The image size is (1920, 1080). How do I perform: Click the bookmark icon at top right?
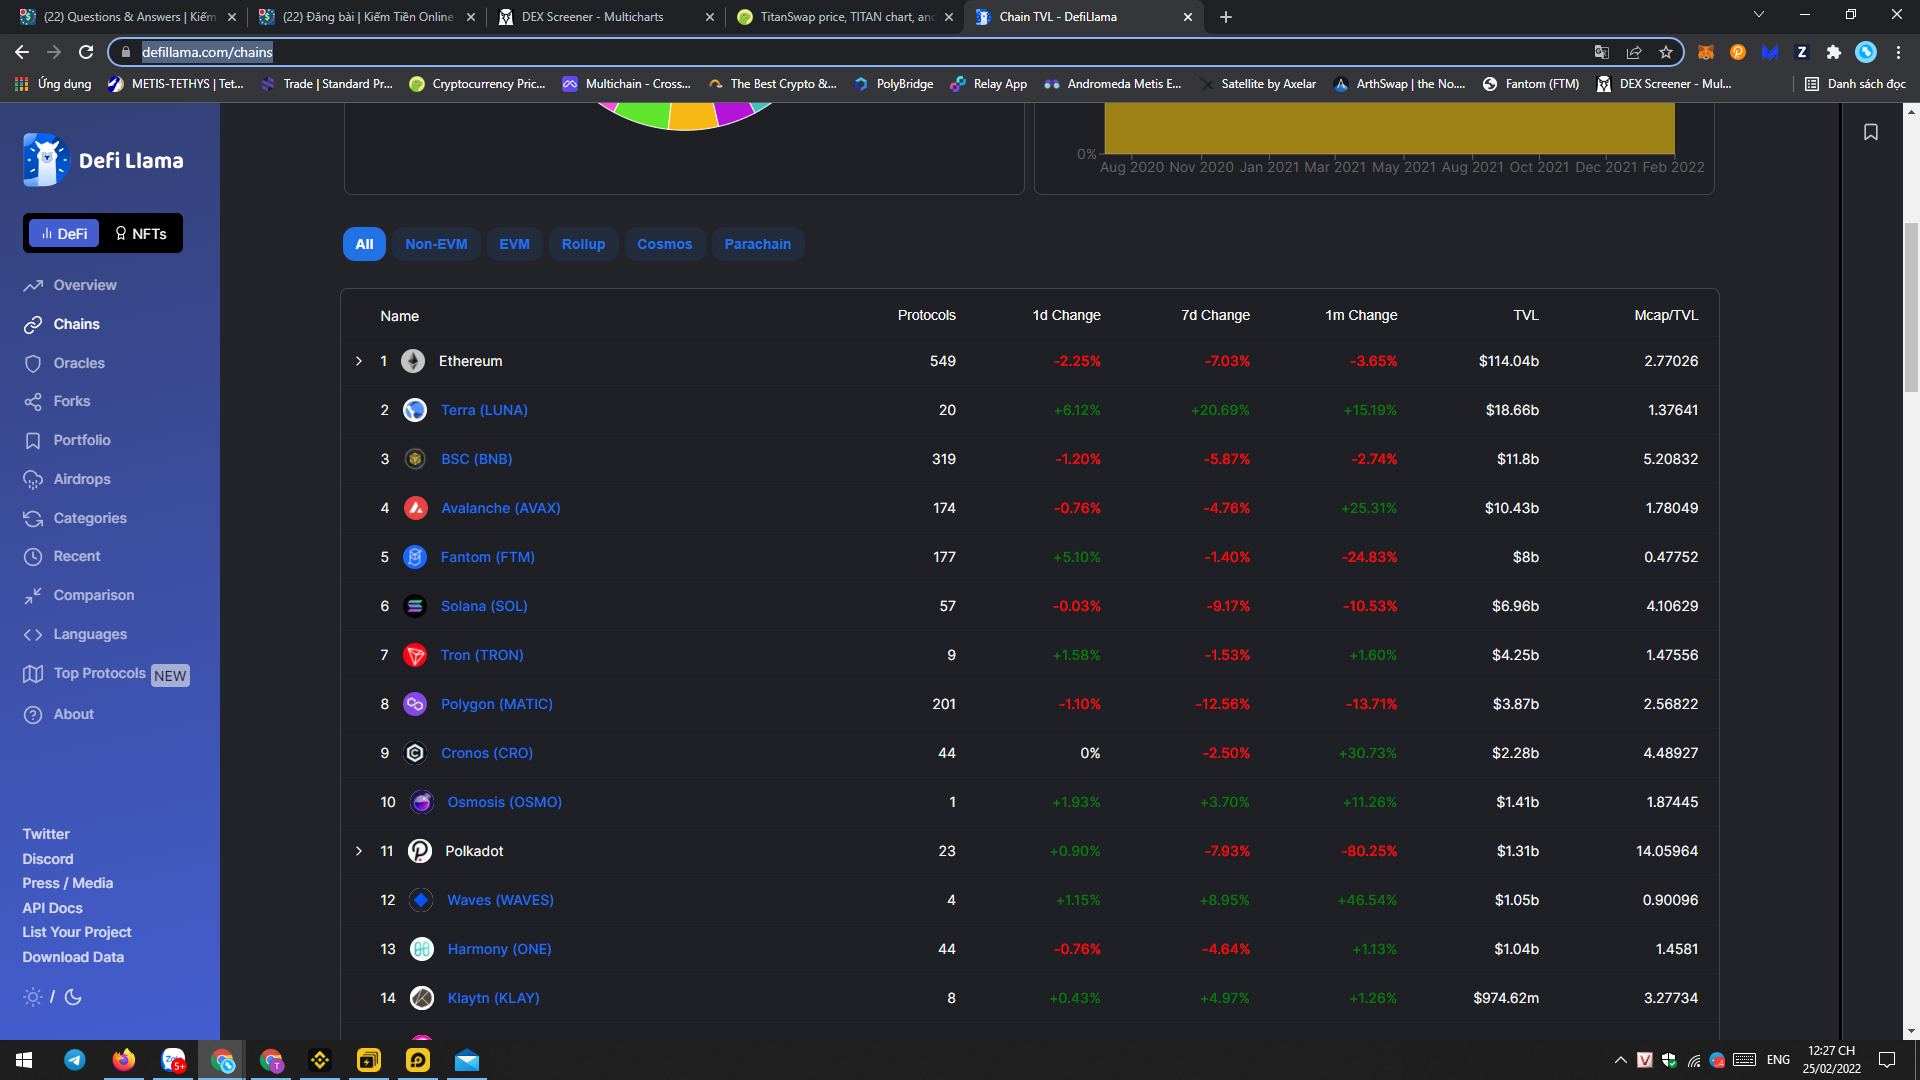click(1870, 132)
